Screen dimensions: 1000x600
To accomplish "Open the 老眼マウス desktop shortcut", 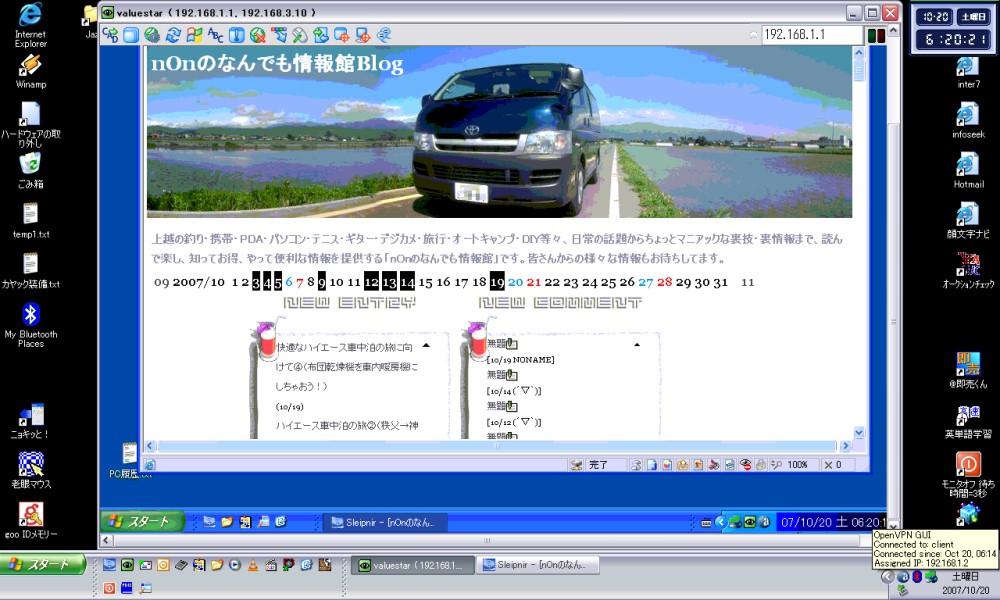I will (x=31, y=470).
